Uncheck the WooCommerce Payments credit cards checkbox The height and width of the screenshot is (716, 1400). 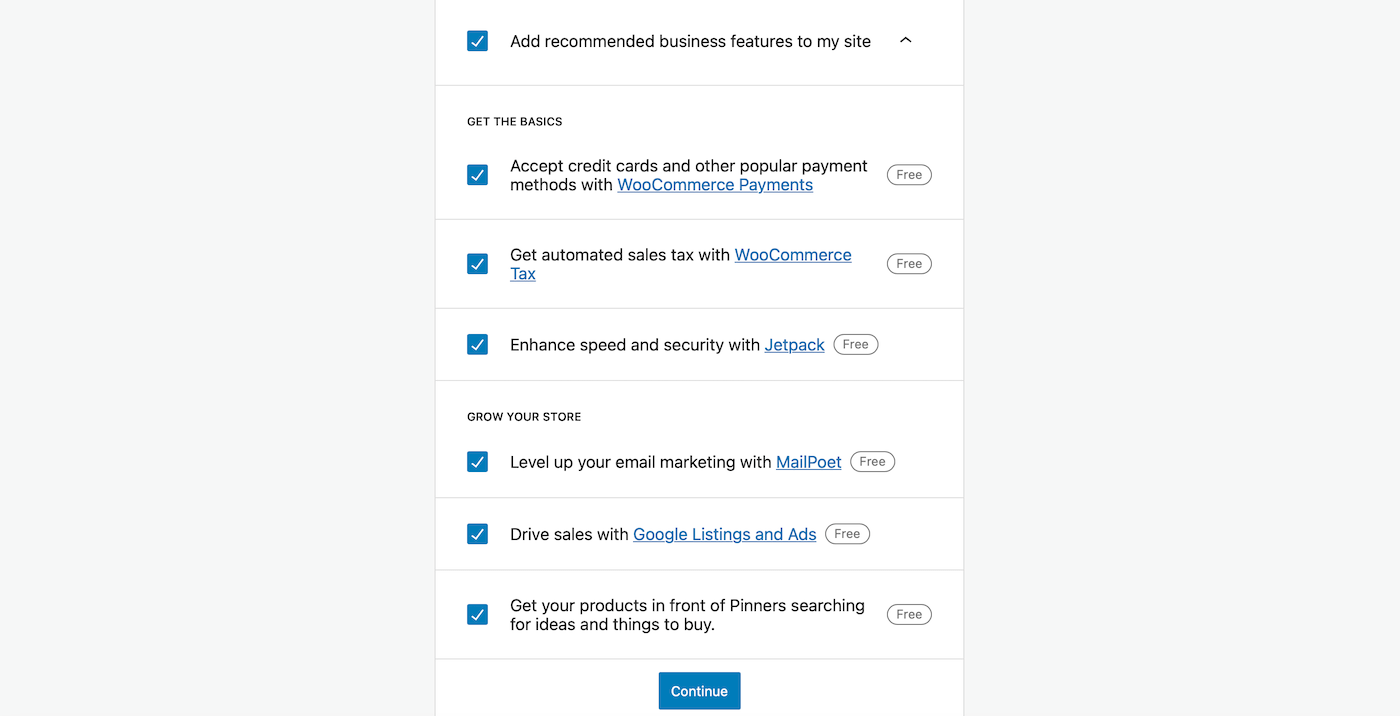[477, 174]
